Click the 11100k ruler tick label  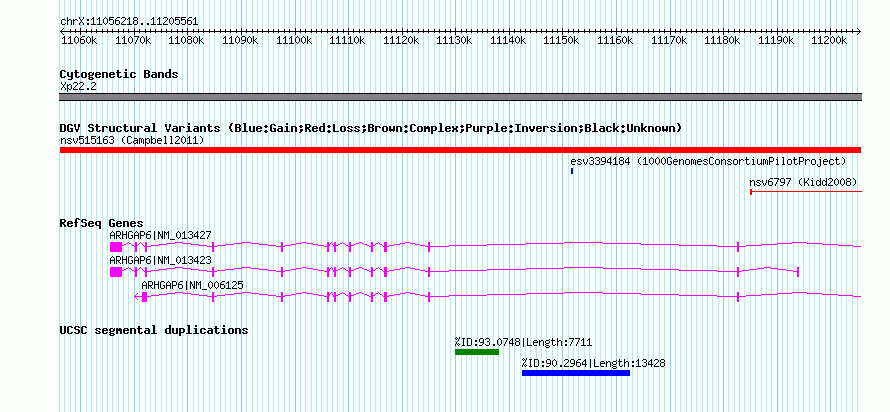click(293, 41)
